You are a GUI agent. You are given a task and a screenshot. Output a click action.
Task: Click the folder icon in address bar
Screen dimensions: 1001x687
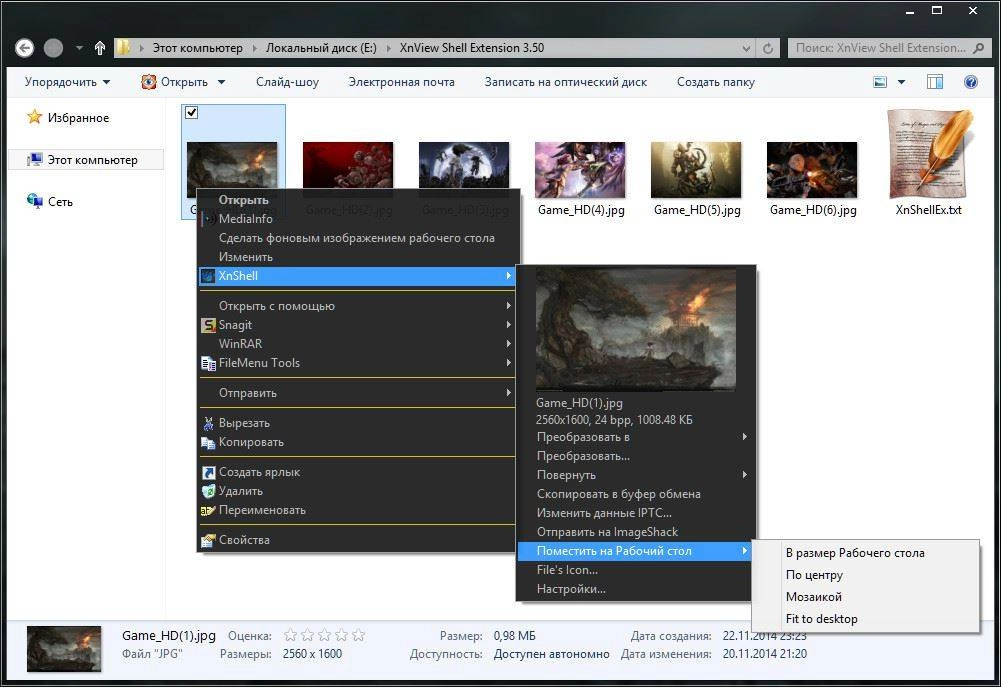click(123, 48)
